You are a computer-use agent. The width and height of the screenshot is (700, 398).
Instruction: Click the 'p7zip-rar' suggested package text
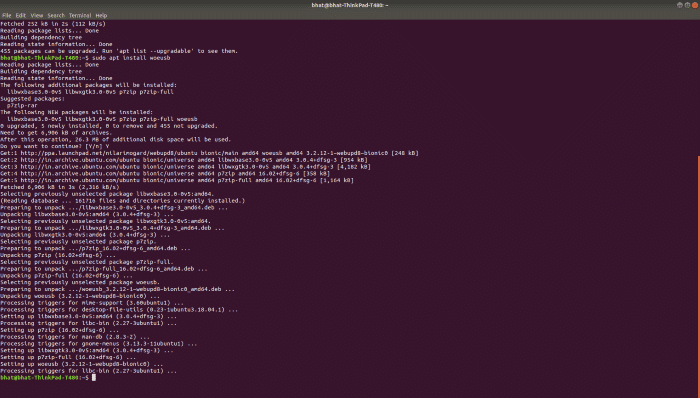pyautogui.click(x=22, y=105)
